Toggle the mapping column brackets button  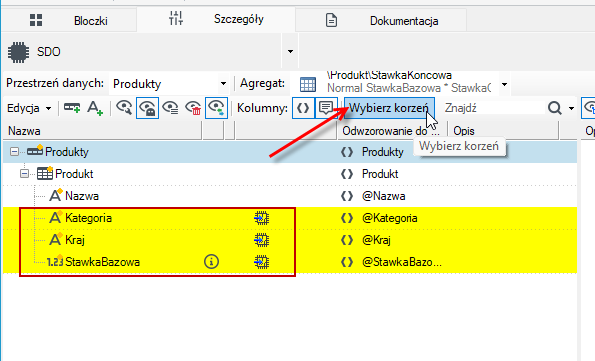point(303,108)
